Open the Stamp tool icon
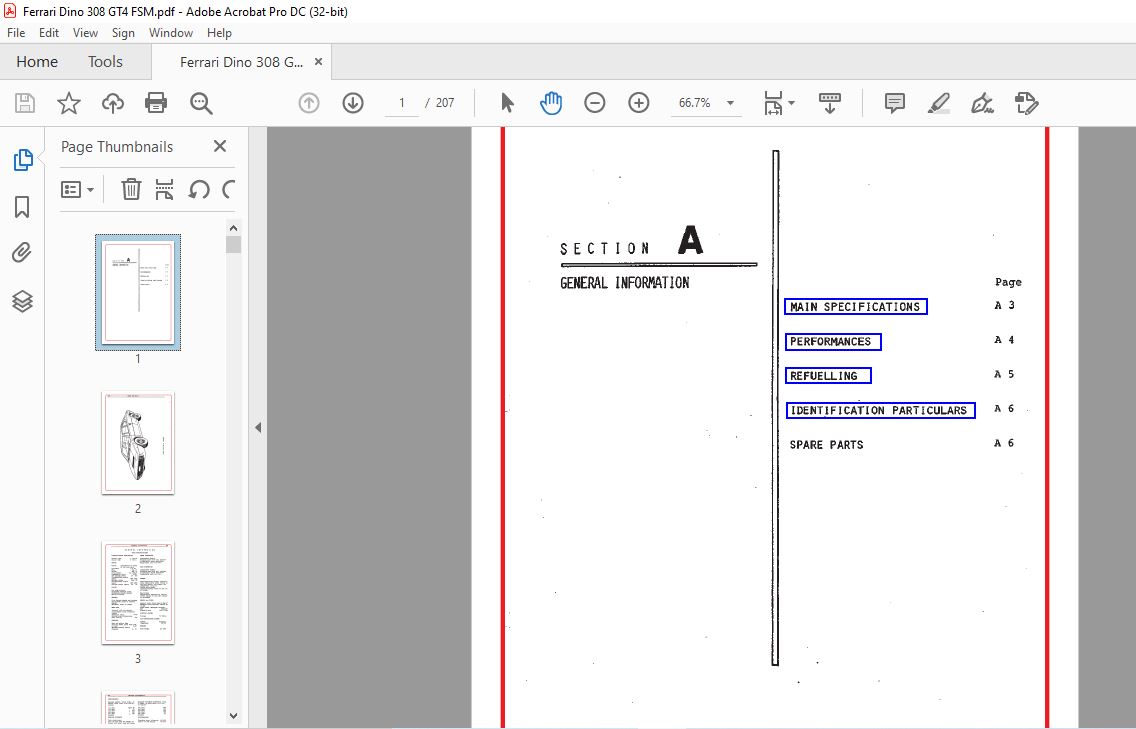The width and height of the screenshot is (1136, 729). (1027, 103)
